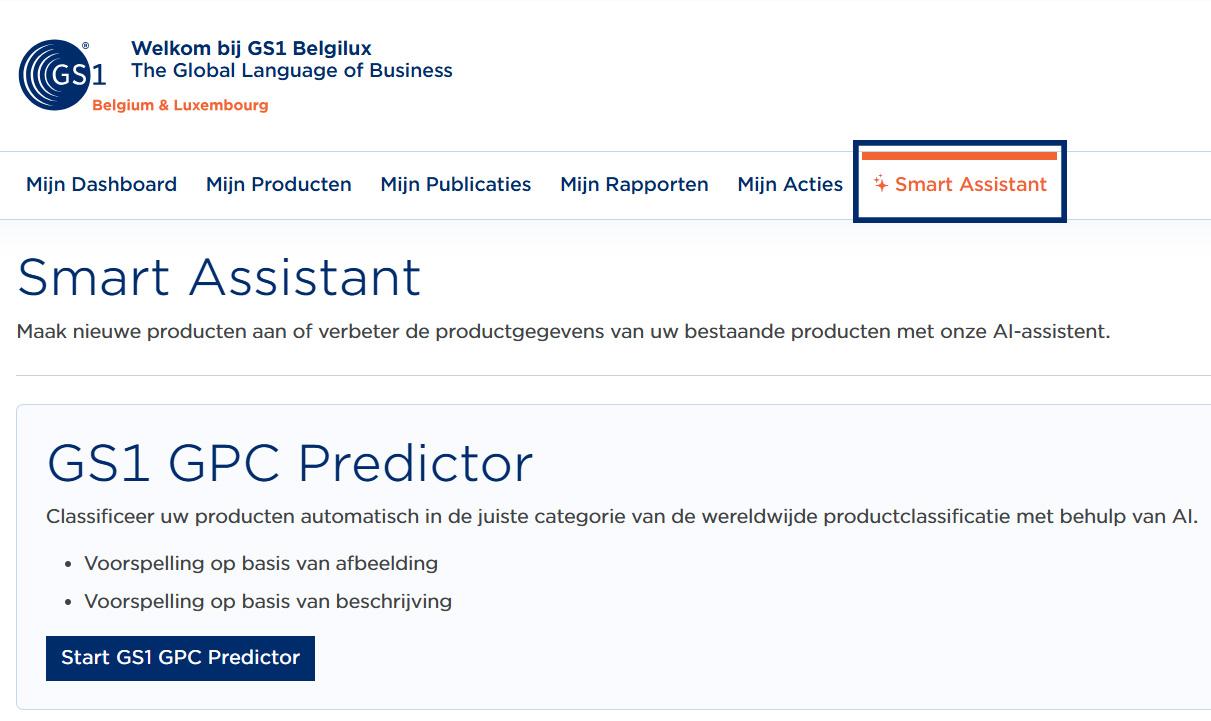Viewport: 1211px width, 721px height.
Task: Click the bullet Voorspelling op basis van afbeelding
Action: (x=262, y=563)
